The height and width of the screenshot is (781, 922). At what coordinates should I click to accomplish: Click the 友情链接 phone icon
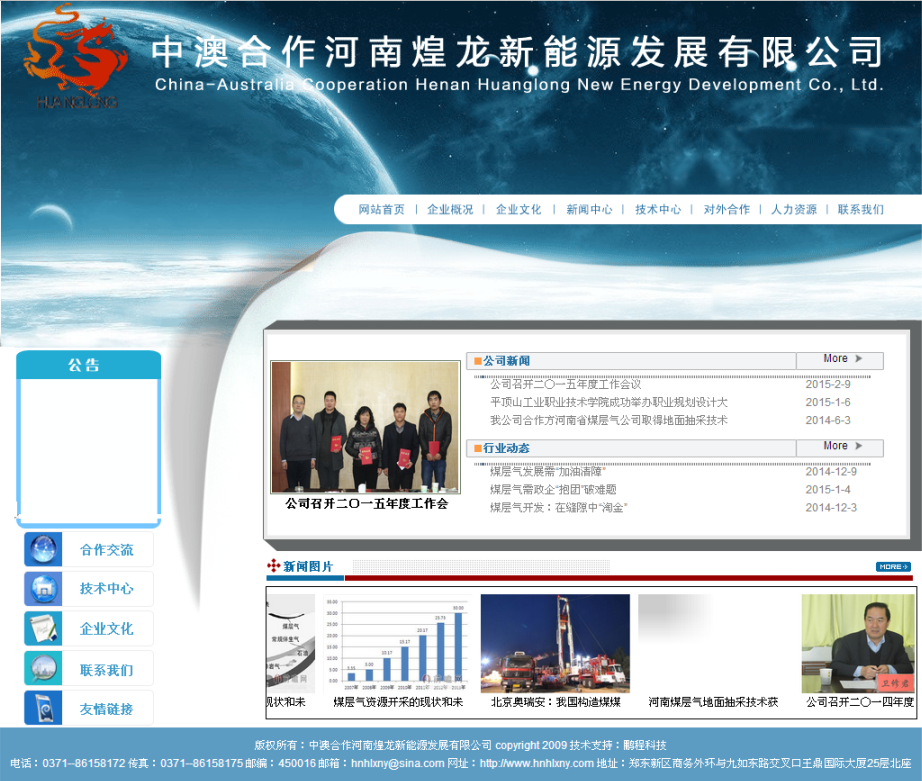42,708
